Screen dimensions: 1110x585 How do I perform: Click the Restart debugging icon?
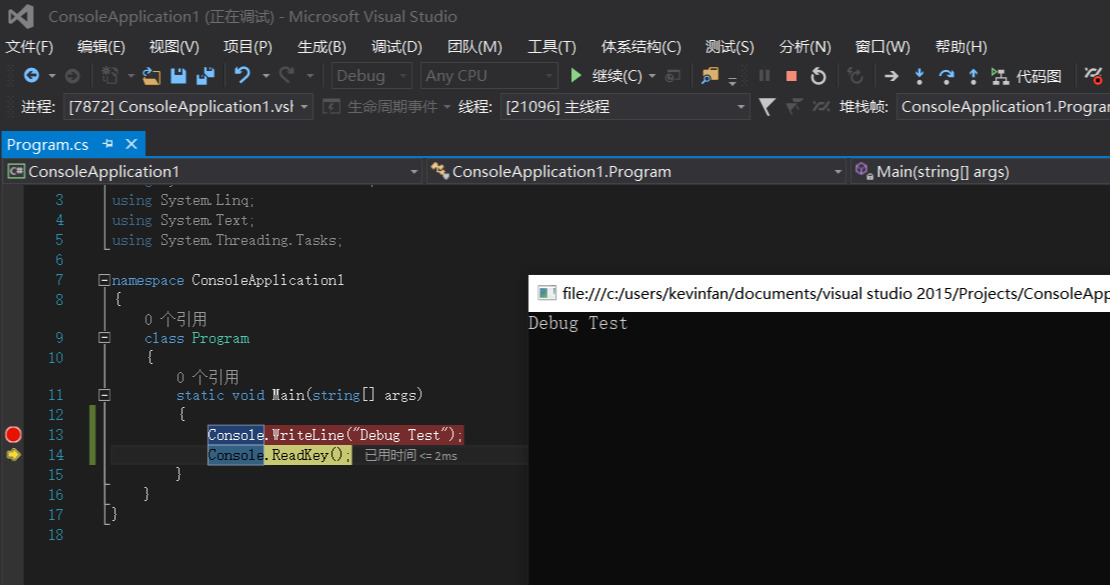[x=818, y=75]
